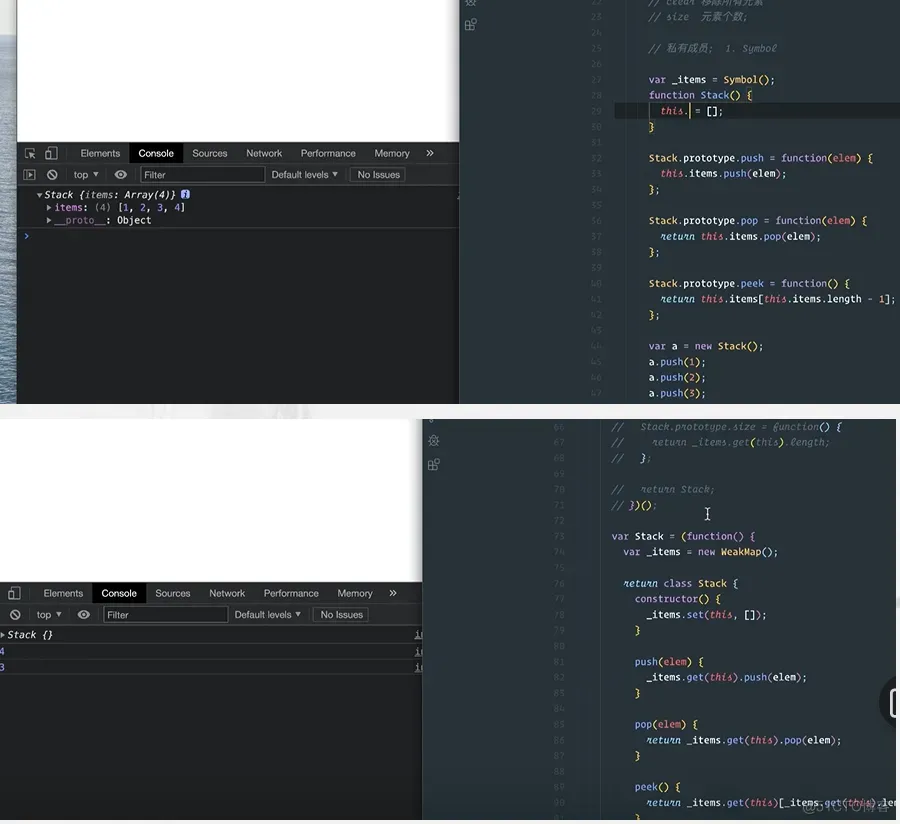Click code line 'var Stack = (function() {'
The image size is (900, 824).
[x=683, y=536]
